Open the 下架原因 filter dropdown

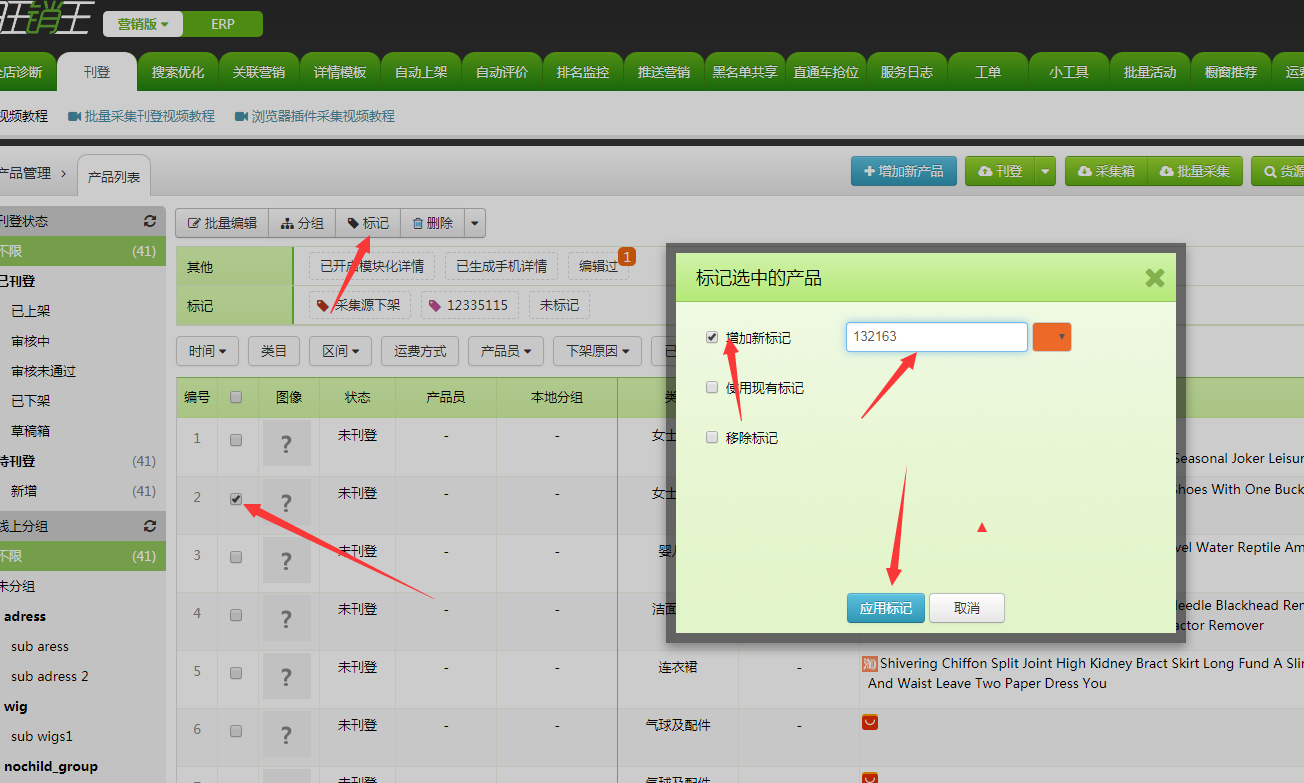coord(597,351)
